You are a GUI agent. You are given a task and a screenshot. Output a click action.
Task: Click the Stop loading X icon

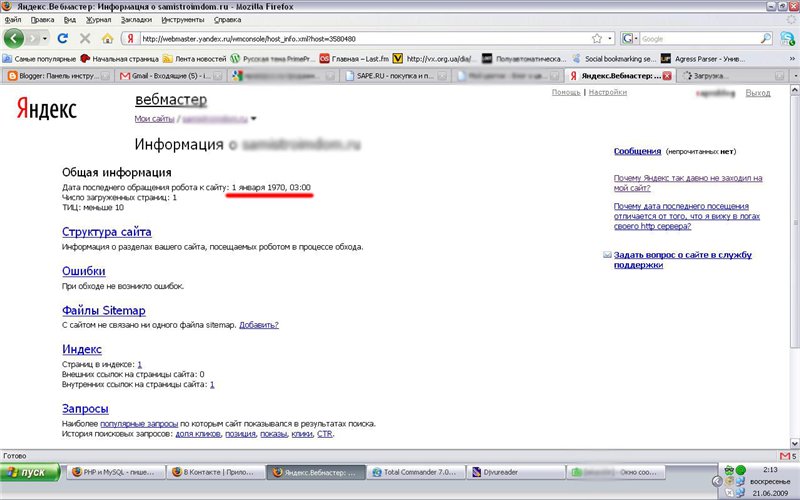[x=84, y=39]
